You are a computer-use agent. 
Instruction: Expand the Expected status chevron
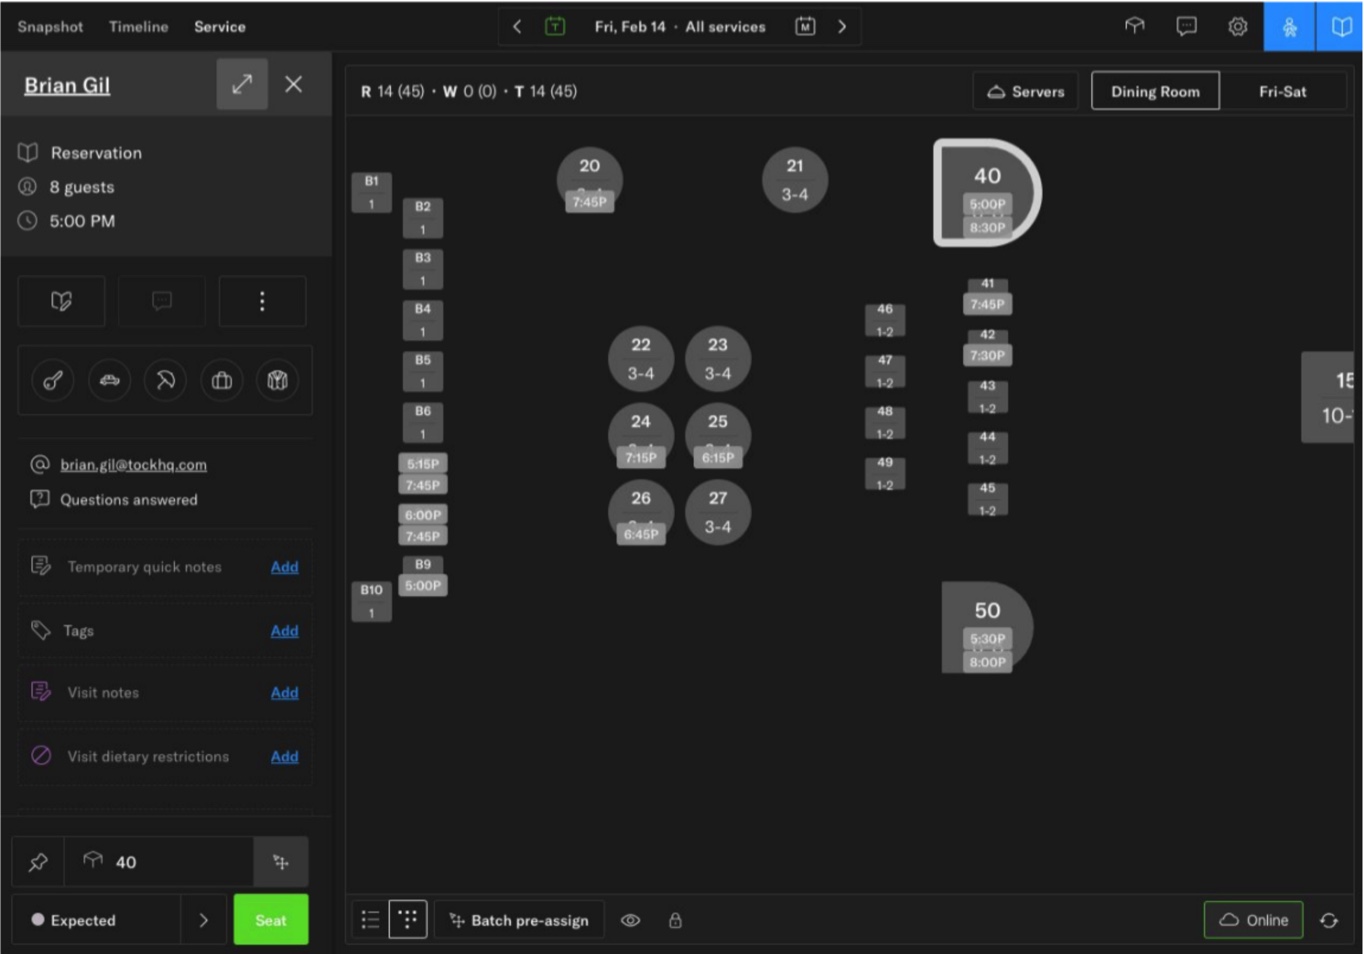point(203,920)
